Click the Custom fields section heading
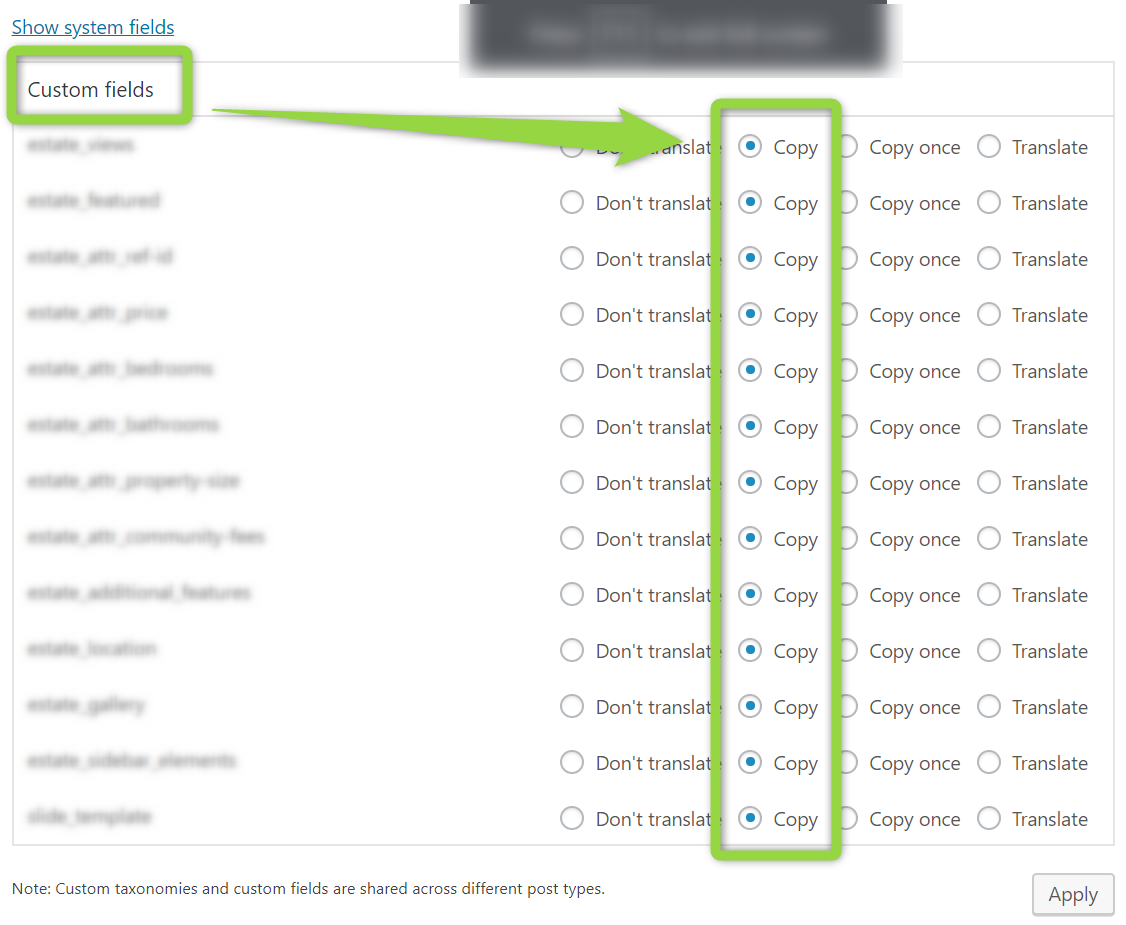 [x=90, y=90]
